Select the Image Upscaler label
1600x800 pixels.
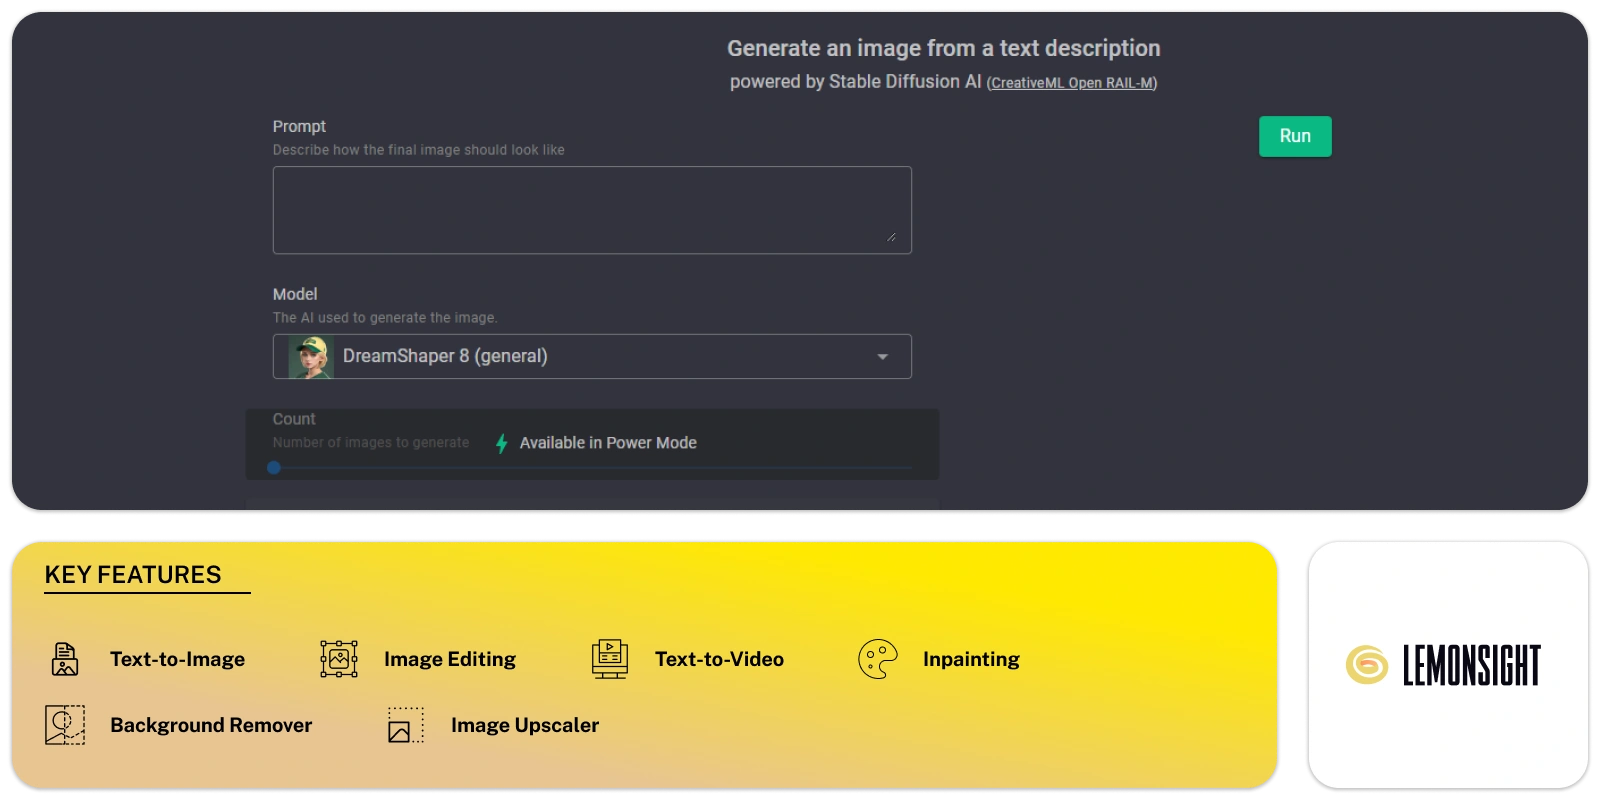click(x=525, y=725)
